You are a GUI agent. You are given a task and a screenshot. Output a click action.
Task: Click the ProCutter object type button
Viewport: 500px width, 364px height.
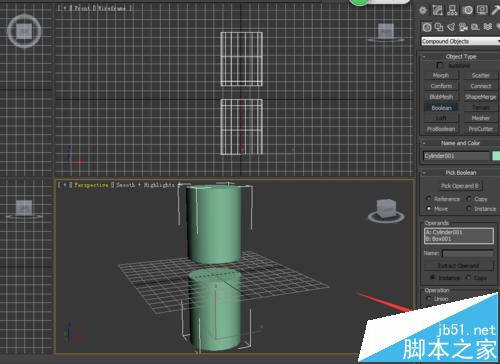481,129
